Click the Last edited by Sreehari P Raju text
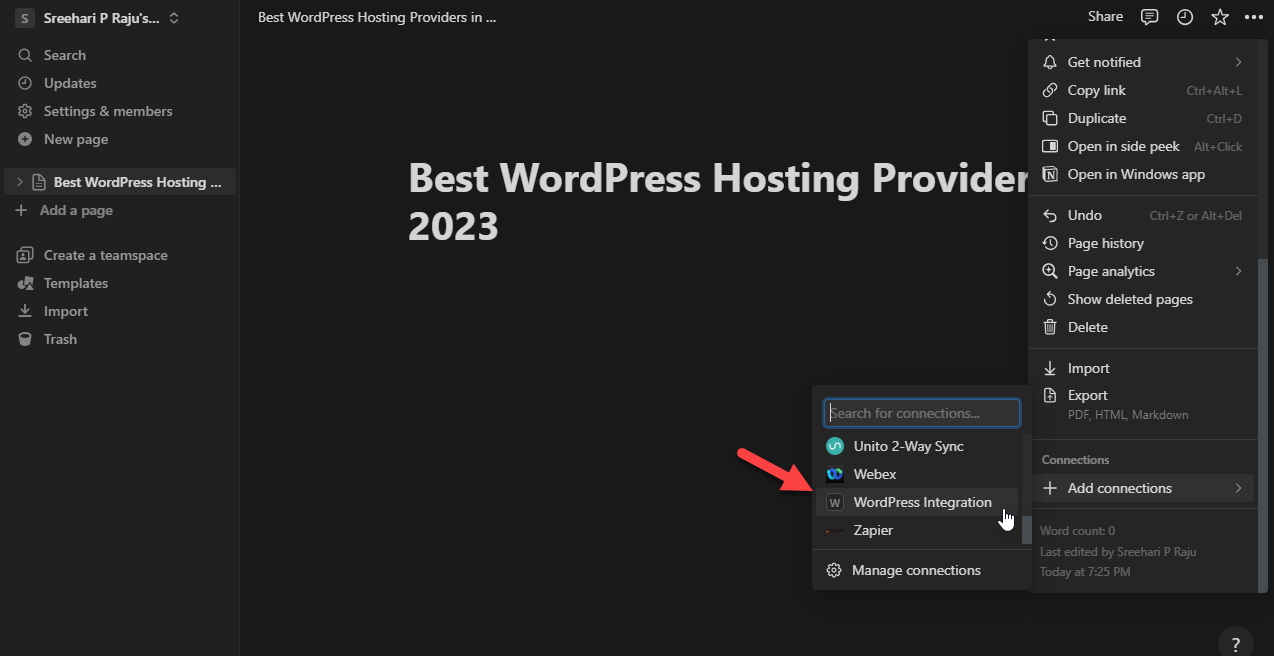Image resolution: width=1274 pixels, height=656 pixels. coord(1118,552)
